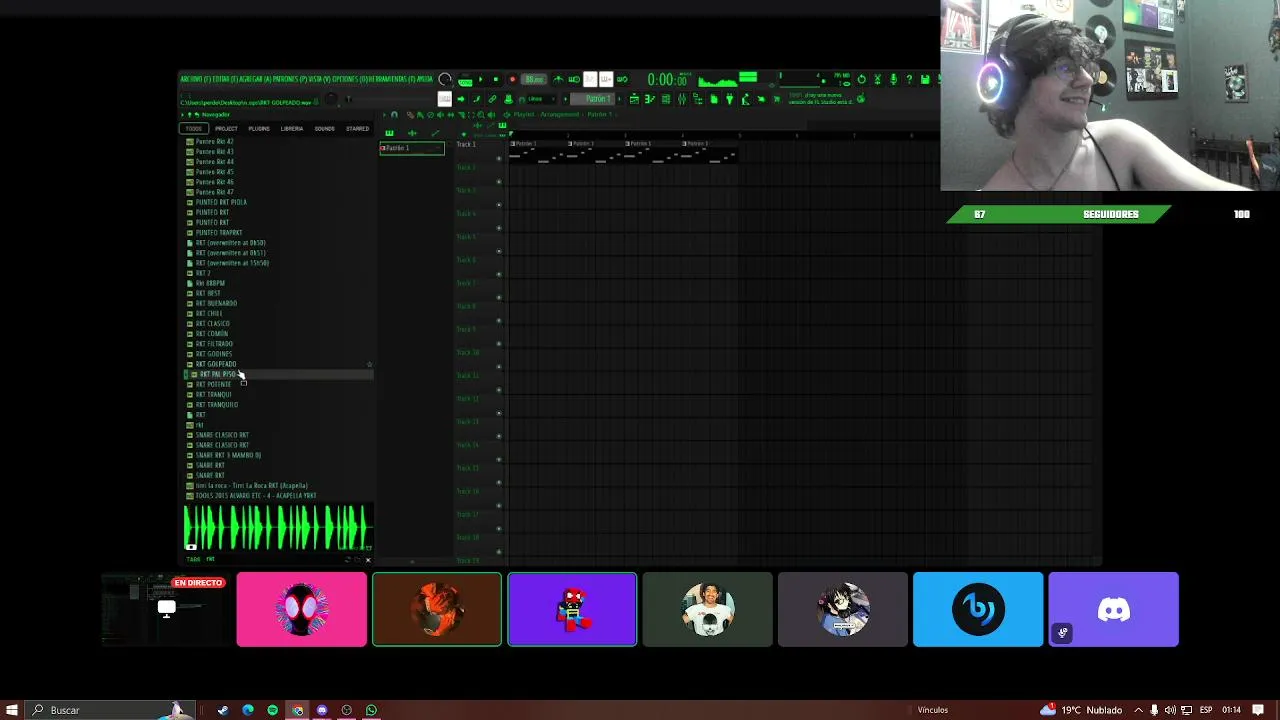
Task: Show the playlist window icon
Action: click(634, 99)
